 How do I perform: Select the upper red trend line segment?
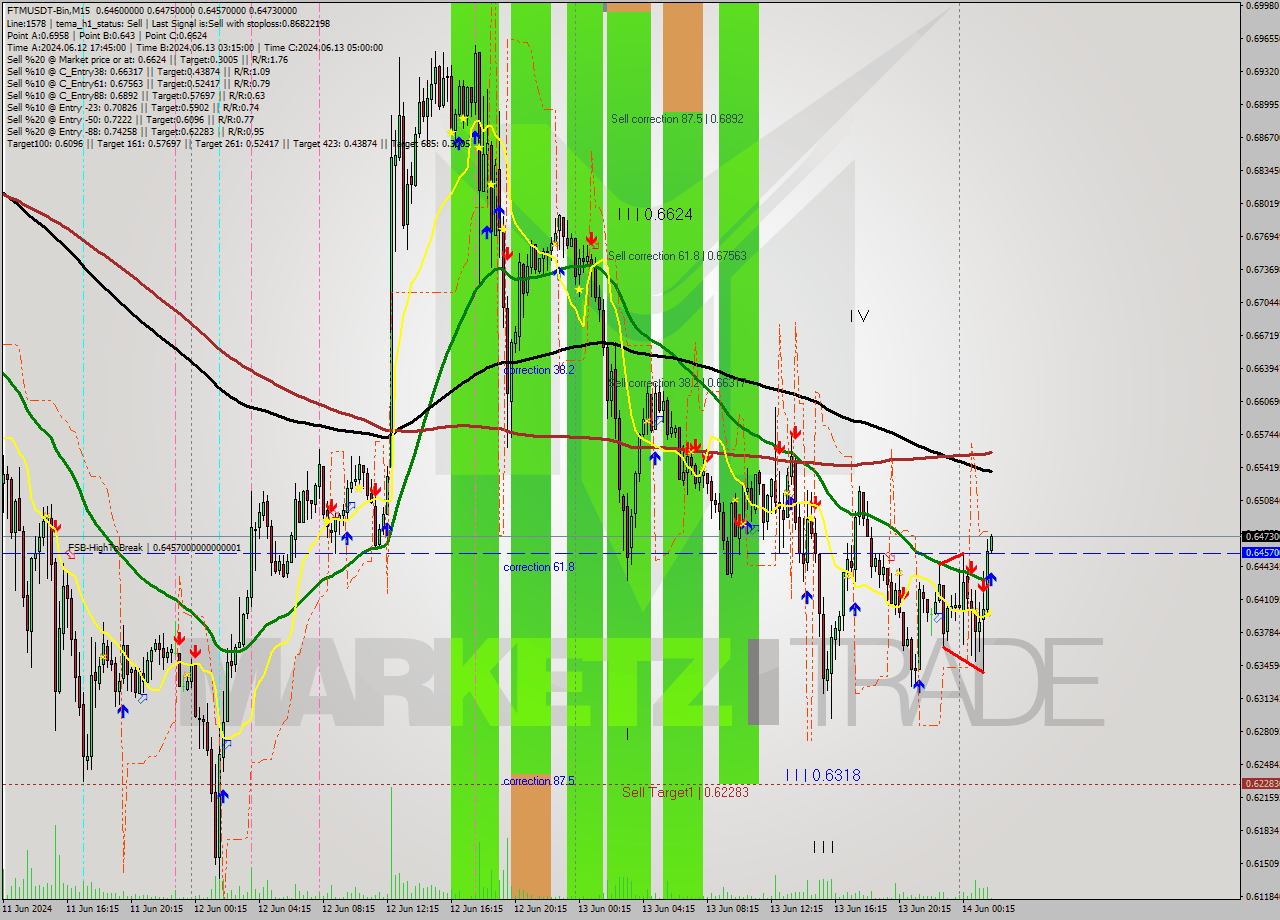[951, 557]
